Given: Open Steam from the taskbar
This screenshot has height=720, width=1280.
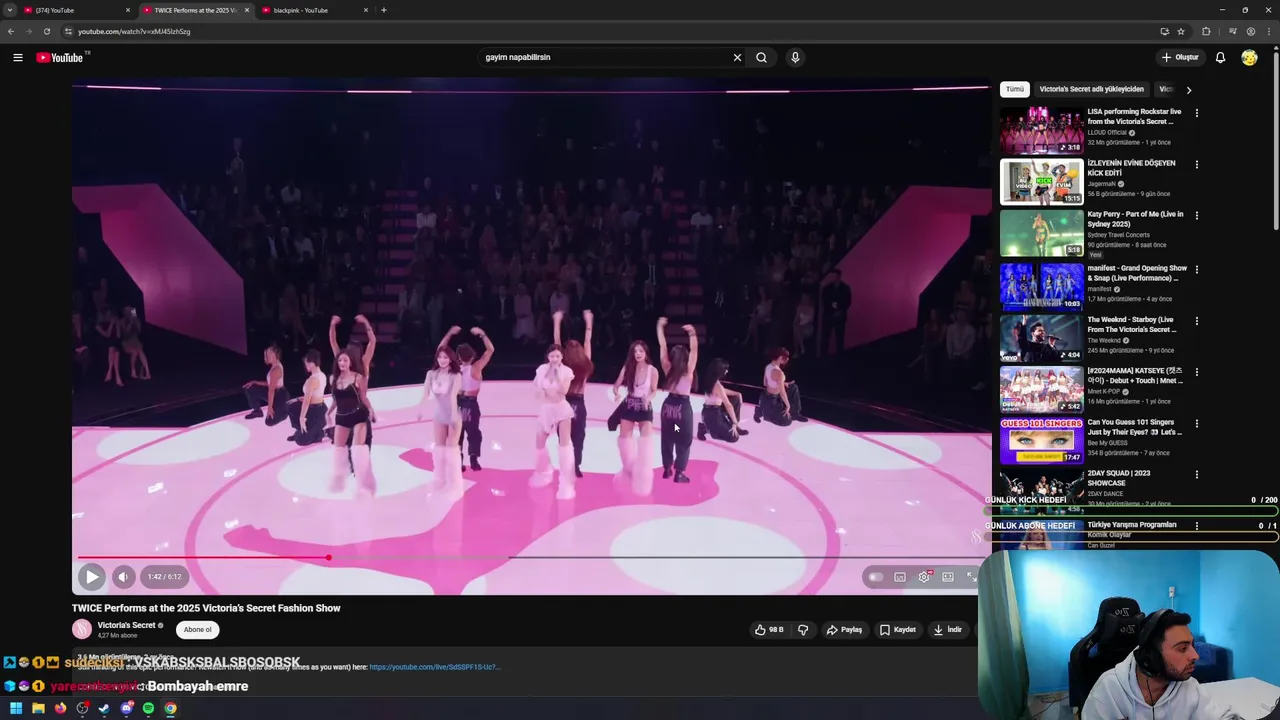Looking at the screenshot, I should click(104, 708).
